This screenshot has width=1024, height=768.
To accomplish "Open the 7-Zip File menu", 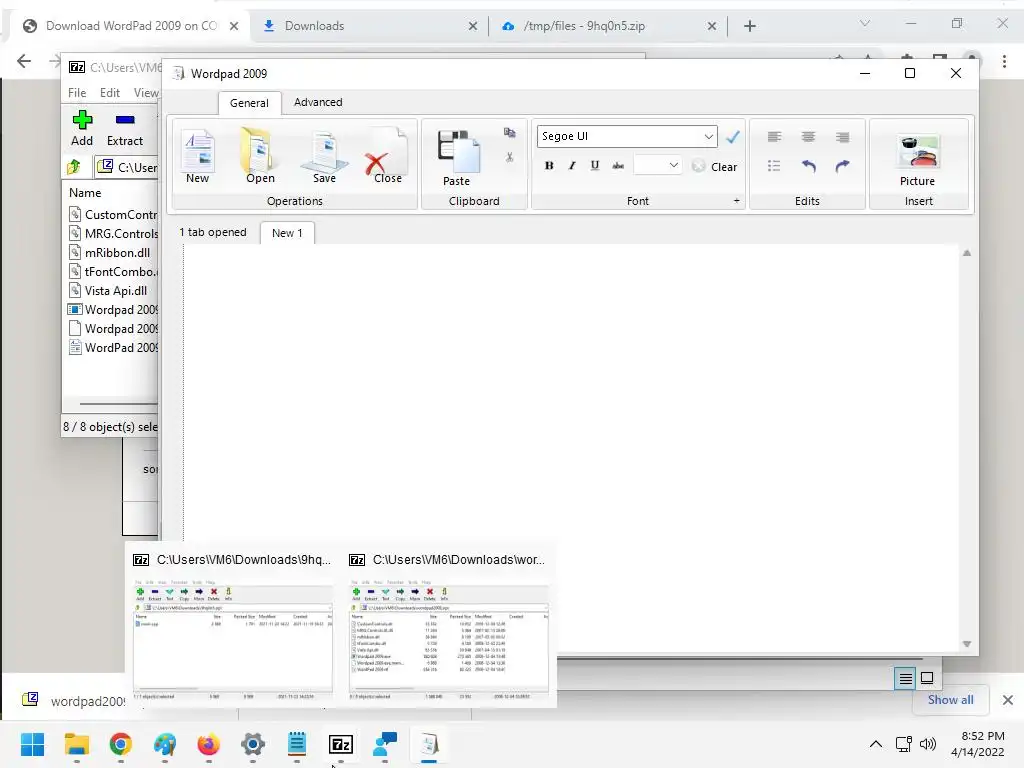I will pyautogui.click(x=77, y=93).
